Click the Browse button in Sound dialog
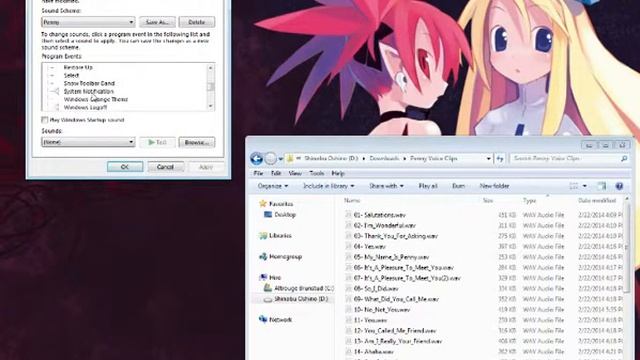The image size is (640, 360). point(197,142)
